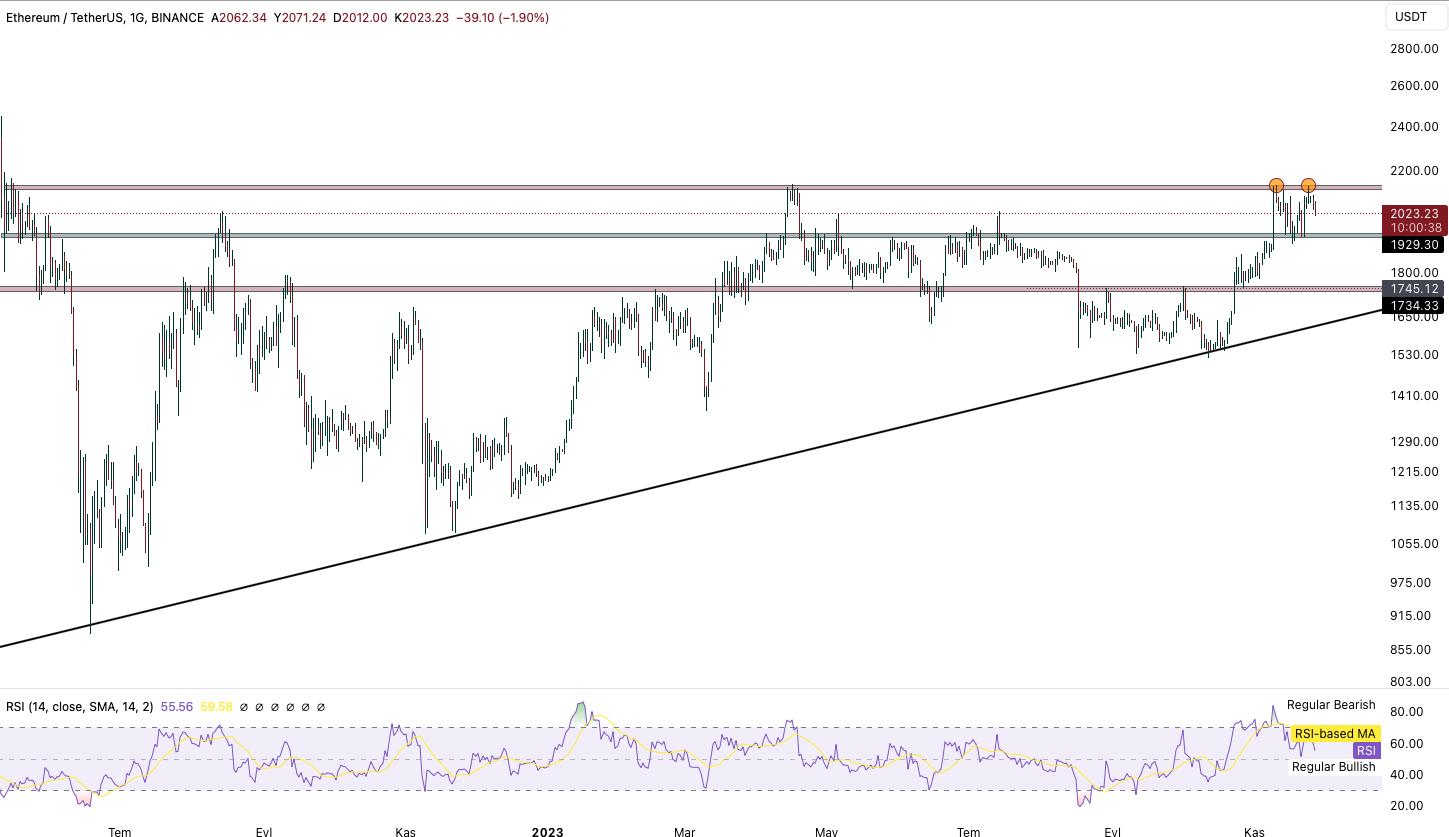Click the red 2023.23 current price tag
1449x837 pixels.
1414,214
